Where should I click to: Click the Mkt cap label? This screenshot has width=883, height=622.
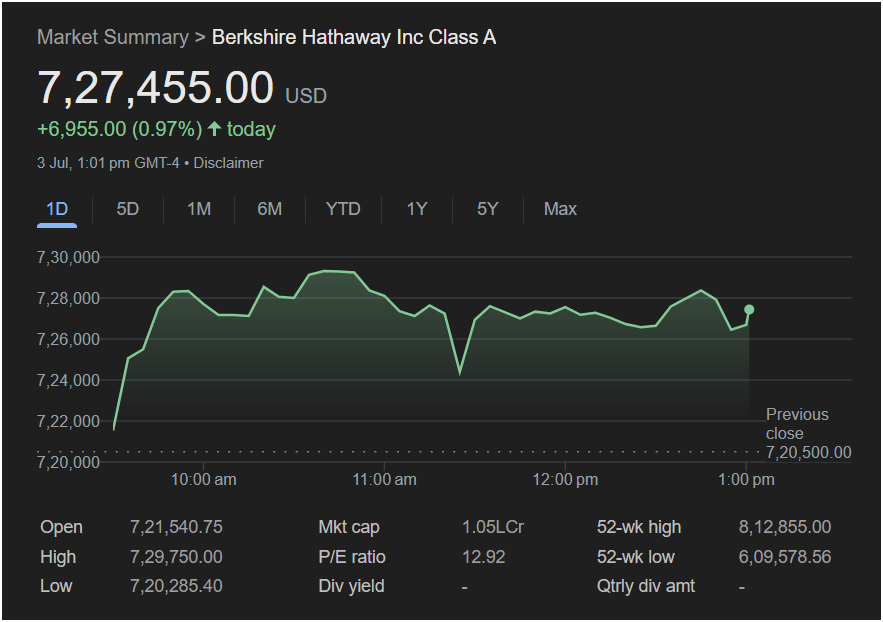tap(349, 527)
